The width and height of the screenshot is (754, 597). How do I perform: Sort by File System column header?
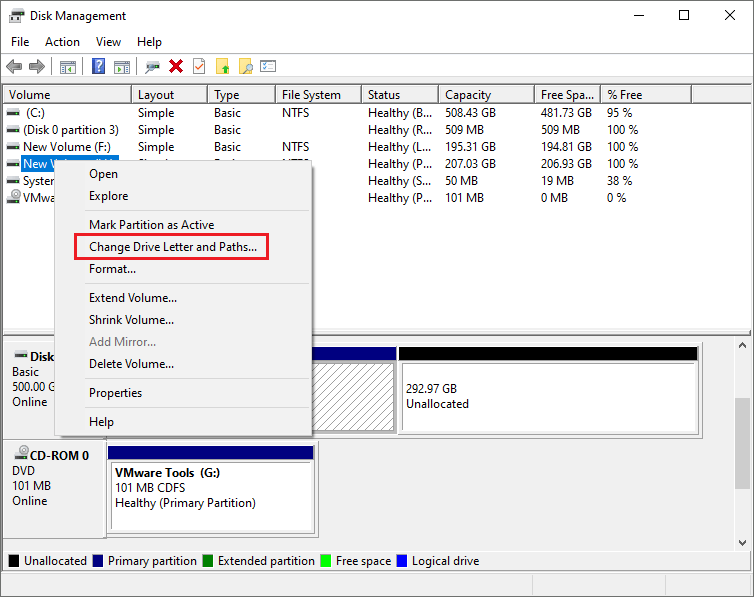(311, 95)
